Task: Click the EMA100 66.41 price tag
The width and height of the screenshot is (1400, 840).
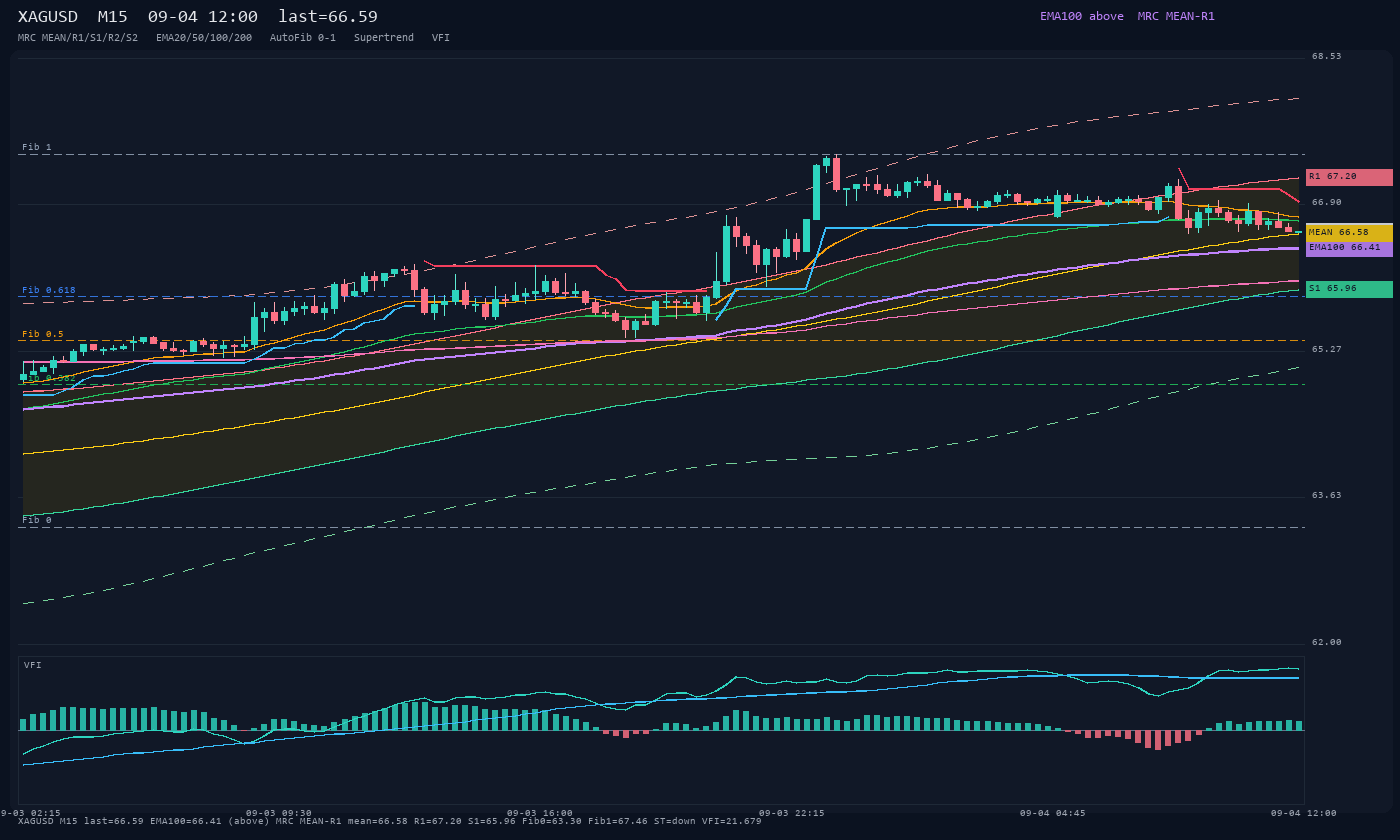Action: click(1349, 248)
